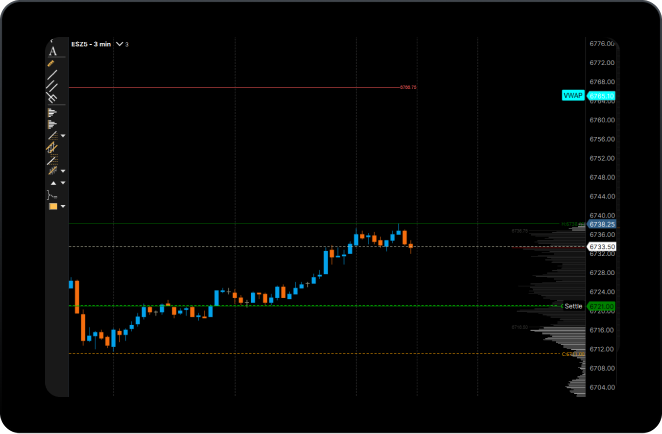Viewport: 662px width, 434px height.
Task: Select the text annotation tool
Action: pyautogui.click(x=53, y=51)
